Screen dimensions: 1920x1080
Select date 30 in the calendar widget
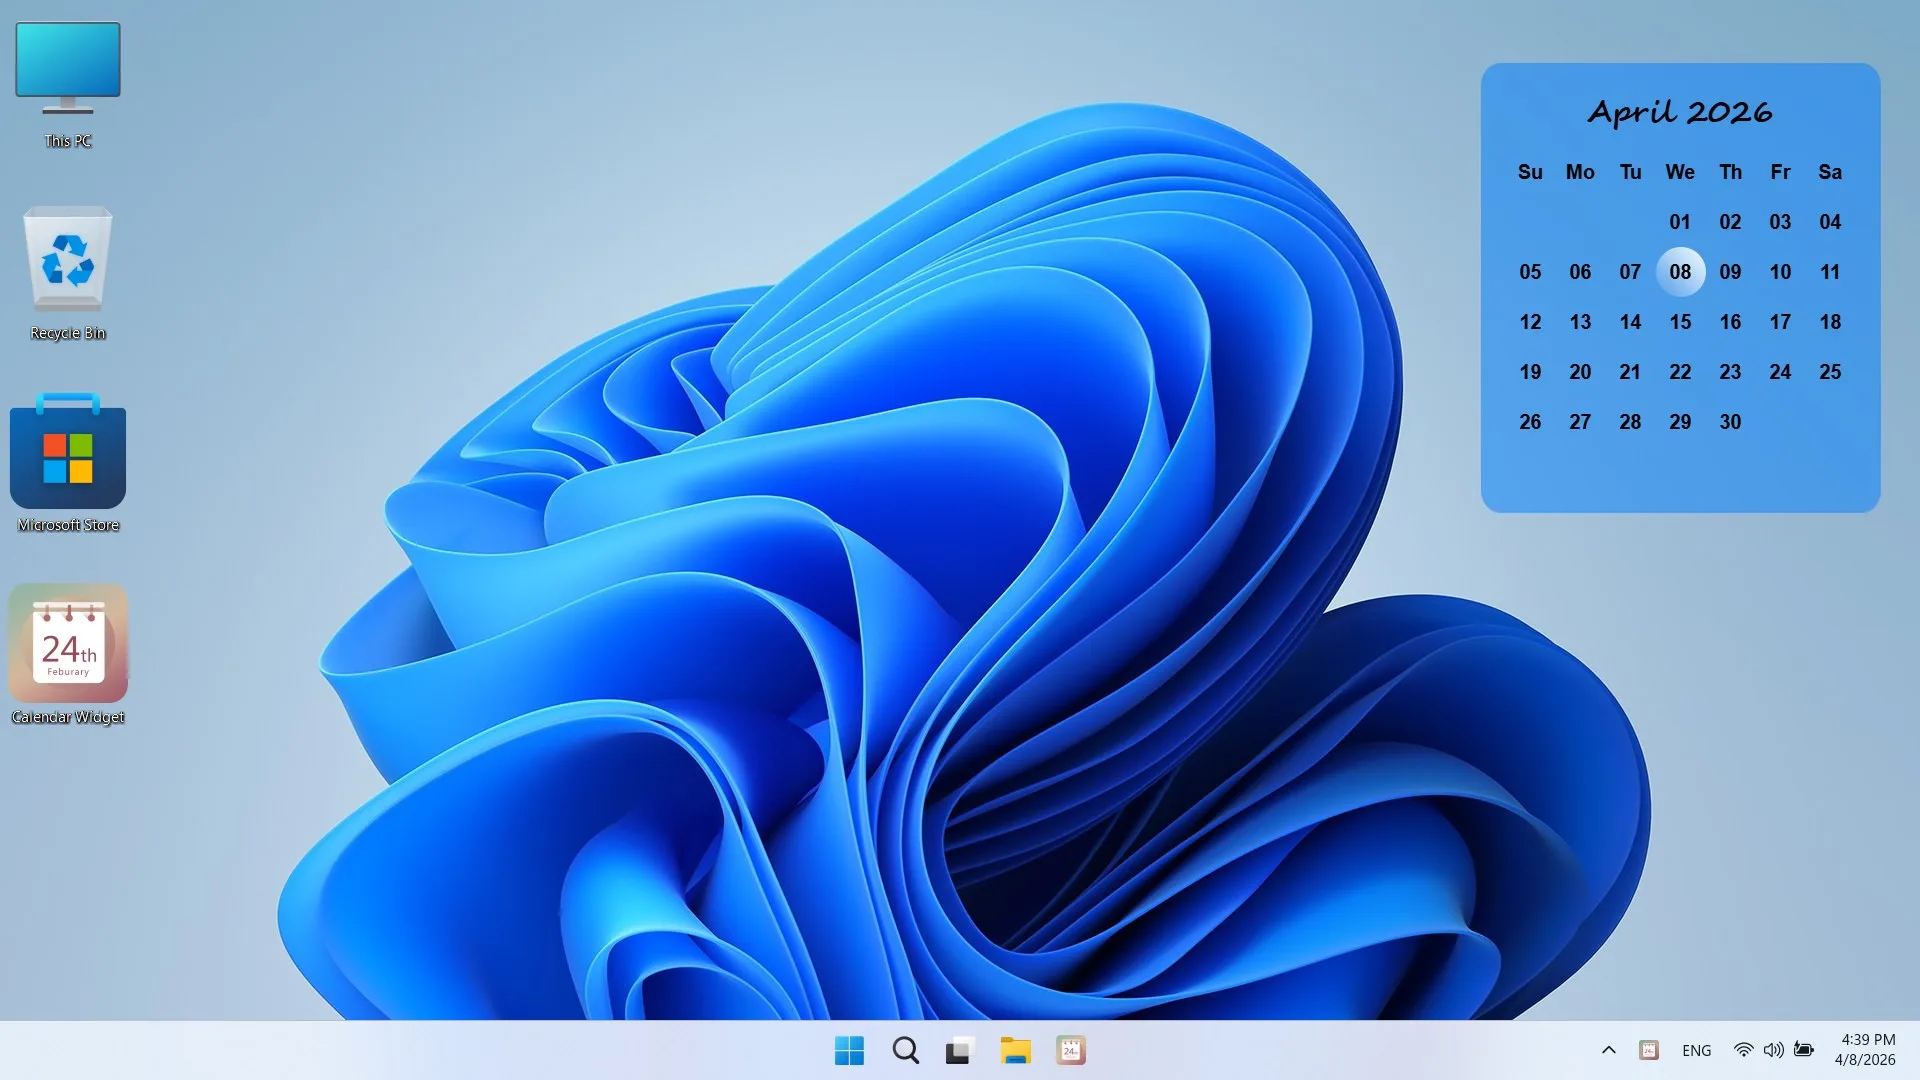click(1730, 422)
